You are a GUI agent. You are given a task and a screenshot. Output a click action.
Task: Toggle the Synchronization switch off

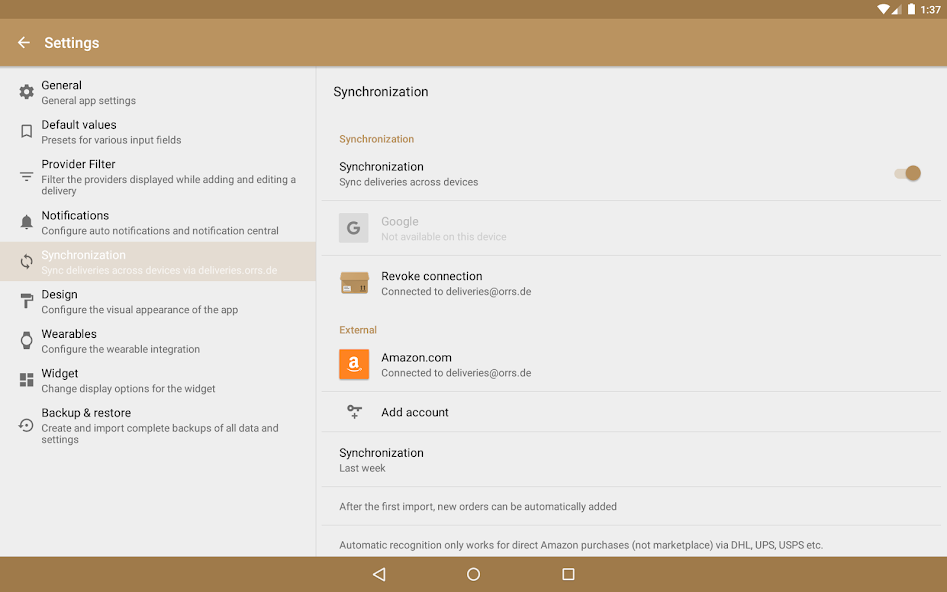(x=907, y=174)
